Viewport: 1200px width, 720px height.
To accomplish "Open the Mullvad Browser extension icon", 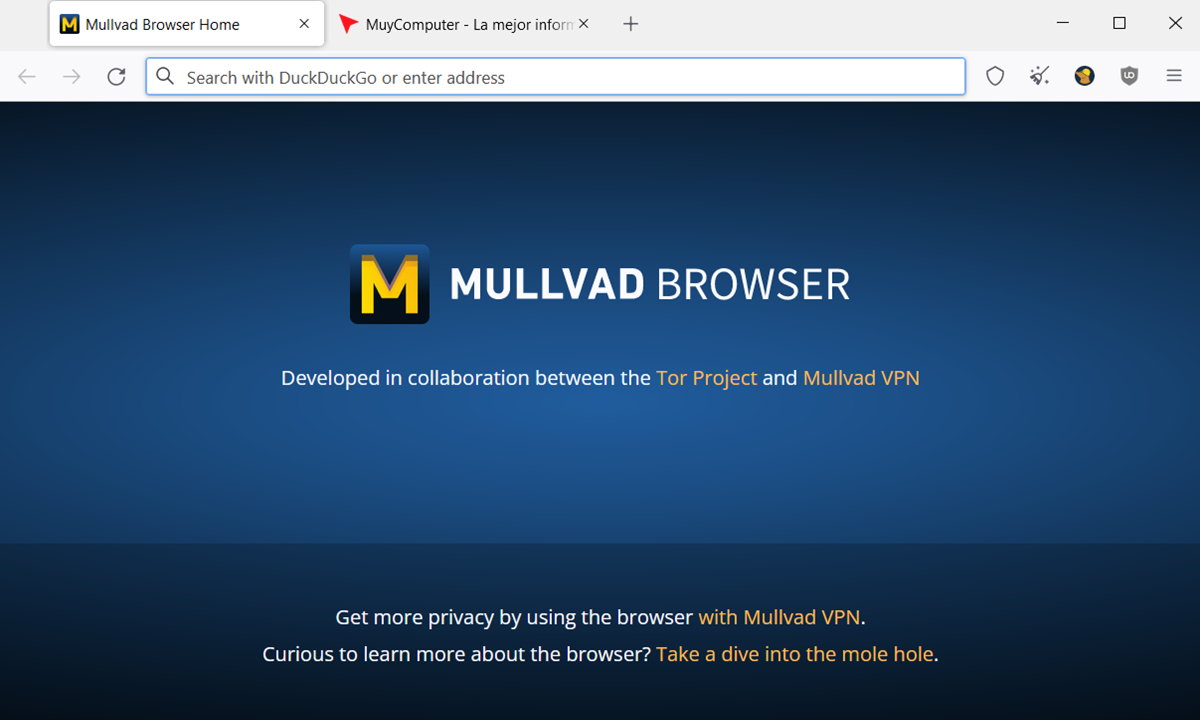I will 1084,76.
